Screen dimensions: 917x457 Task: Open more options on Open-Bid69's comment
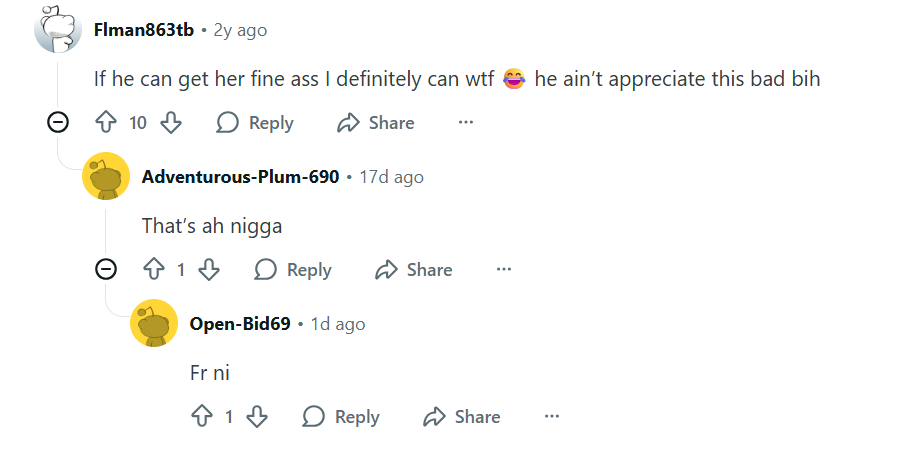coord(551,417)
